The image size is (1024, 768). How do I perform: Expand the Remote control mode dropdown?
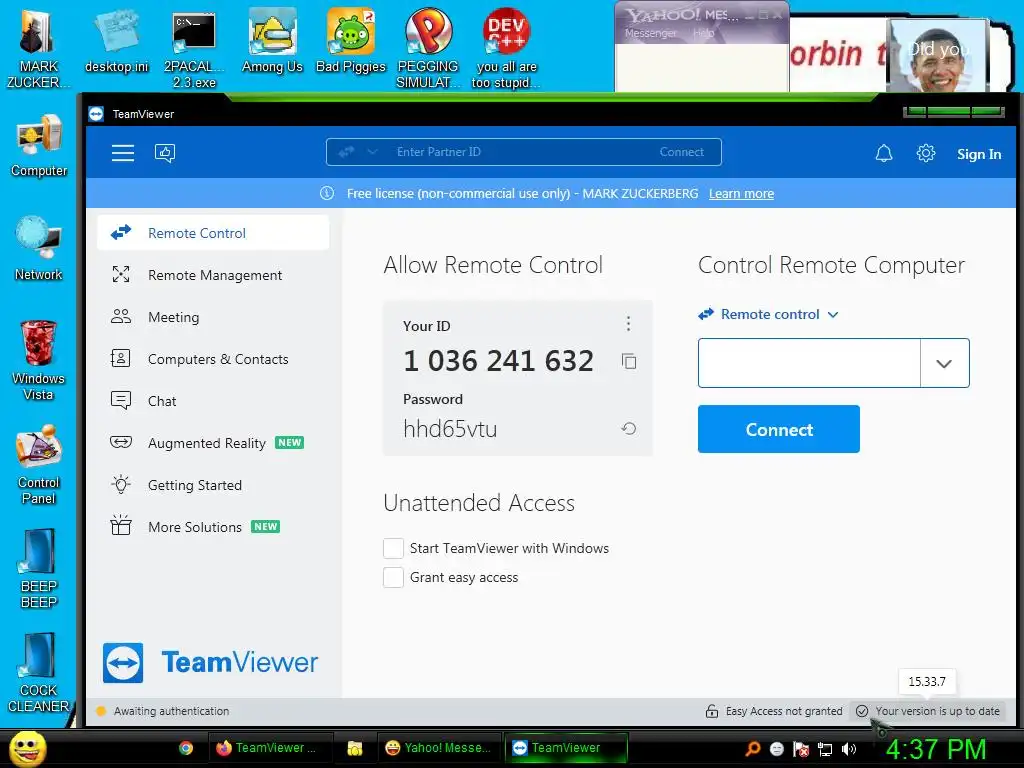[x=769, y=314]
